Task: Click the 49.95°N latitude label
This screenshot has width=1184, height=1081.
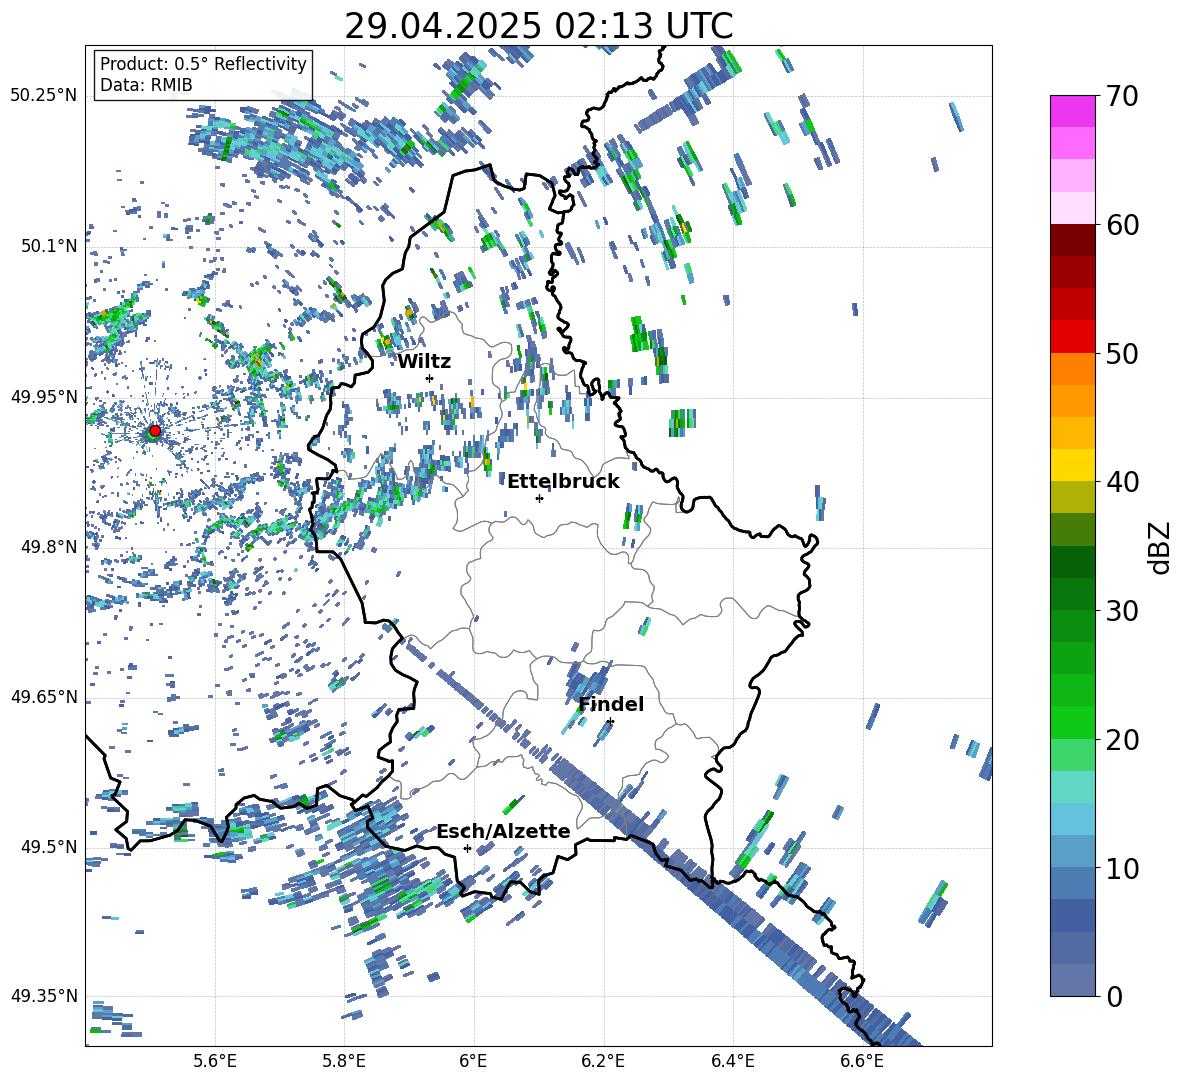Action: tap(44, 396)
